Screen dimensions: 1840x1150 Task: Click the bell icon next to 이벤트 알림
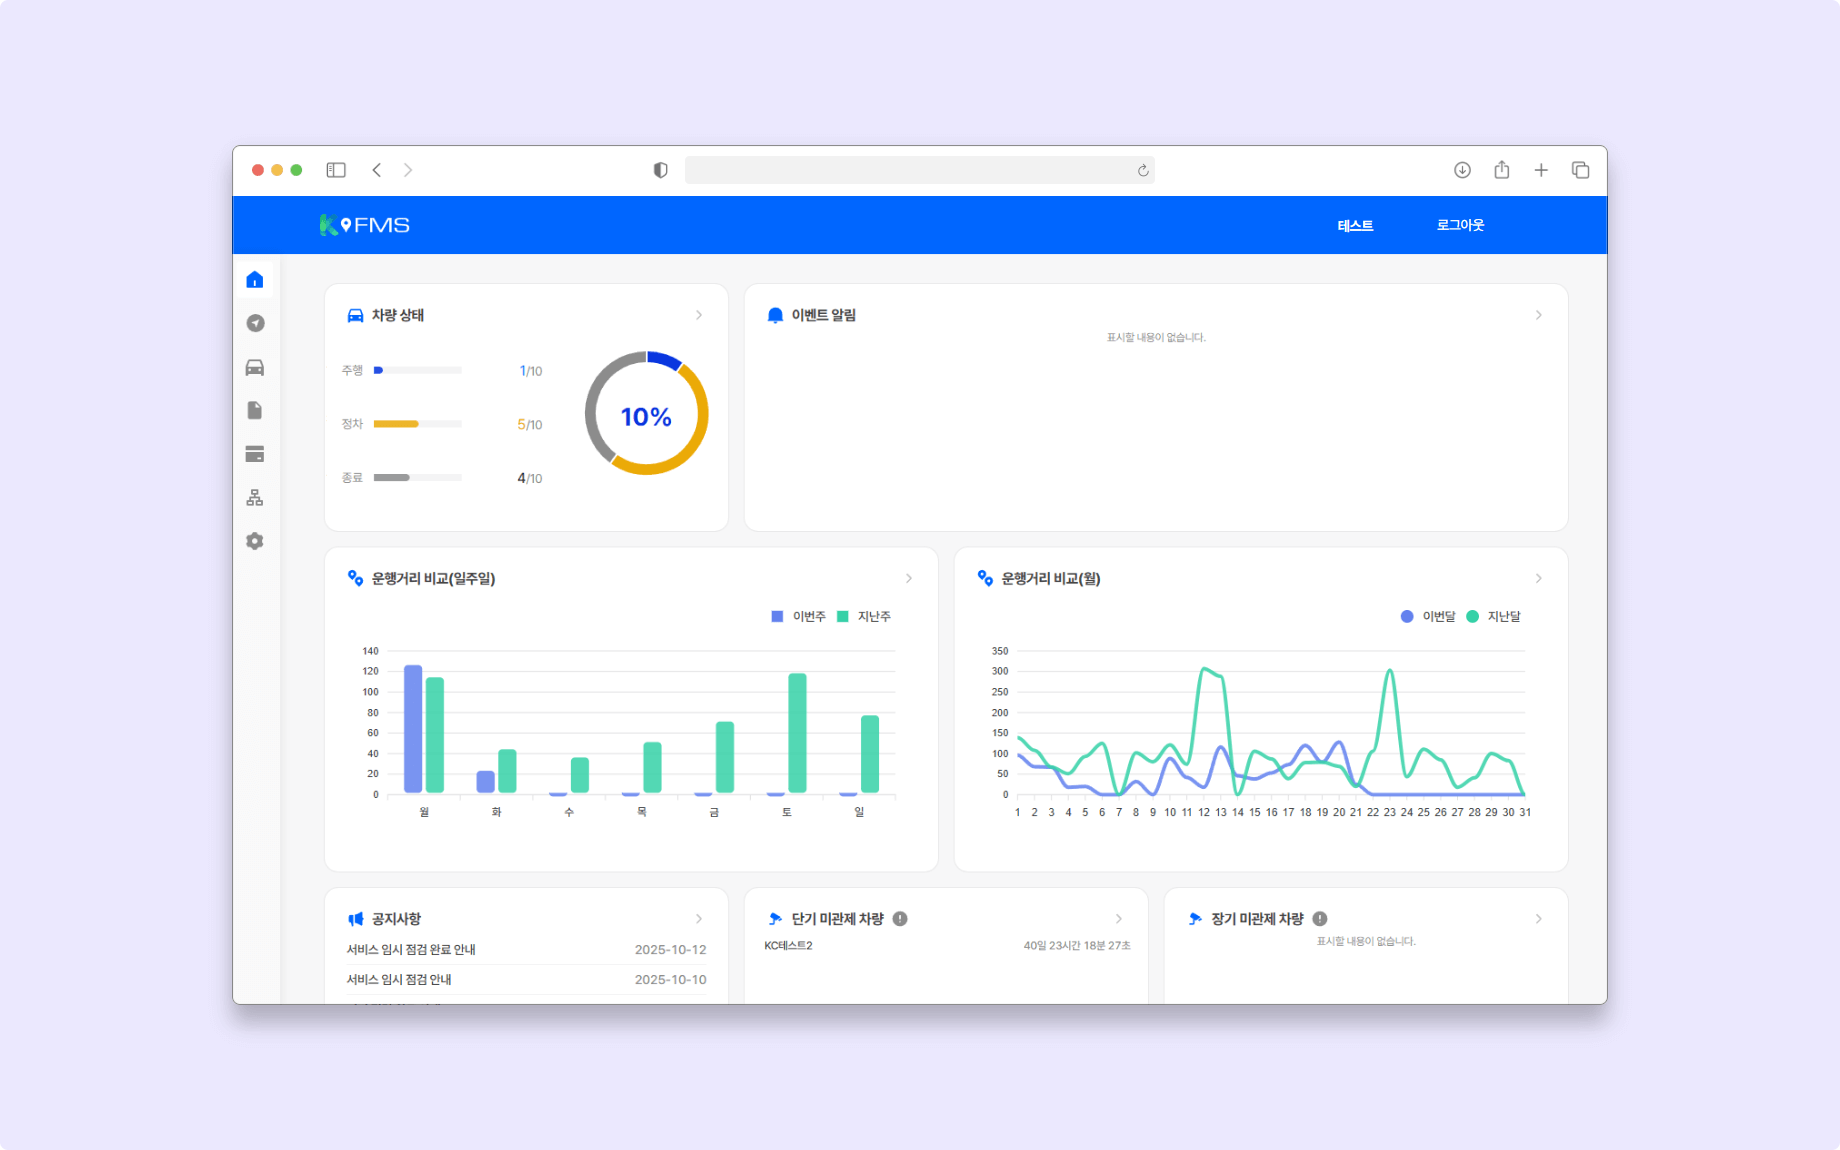[772, 314]
